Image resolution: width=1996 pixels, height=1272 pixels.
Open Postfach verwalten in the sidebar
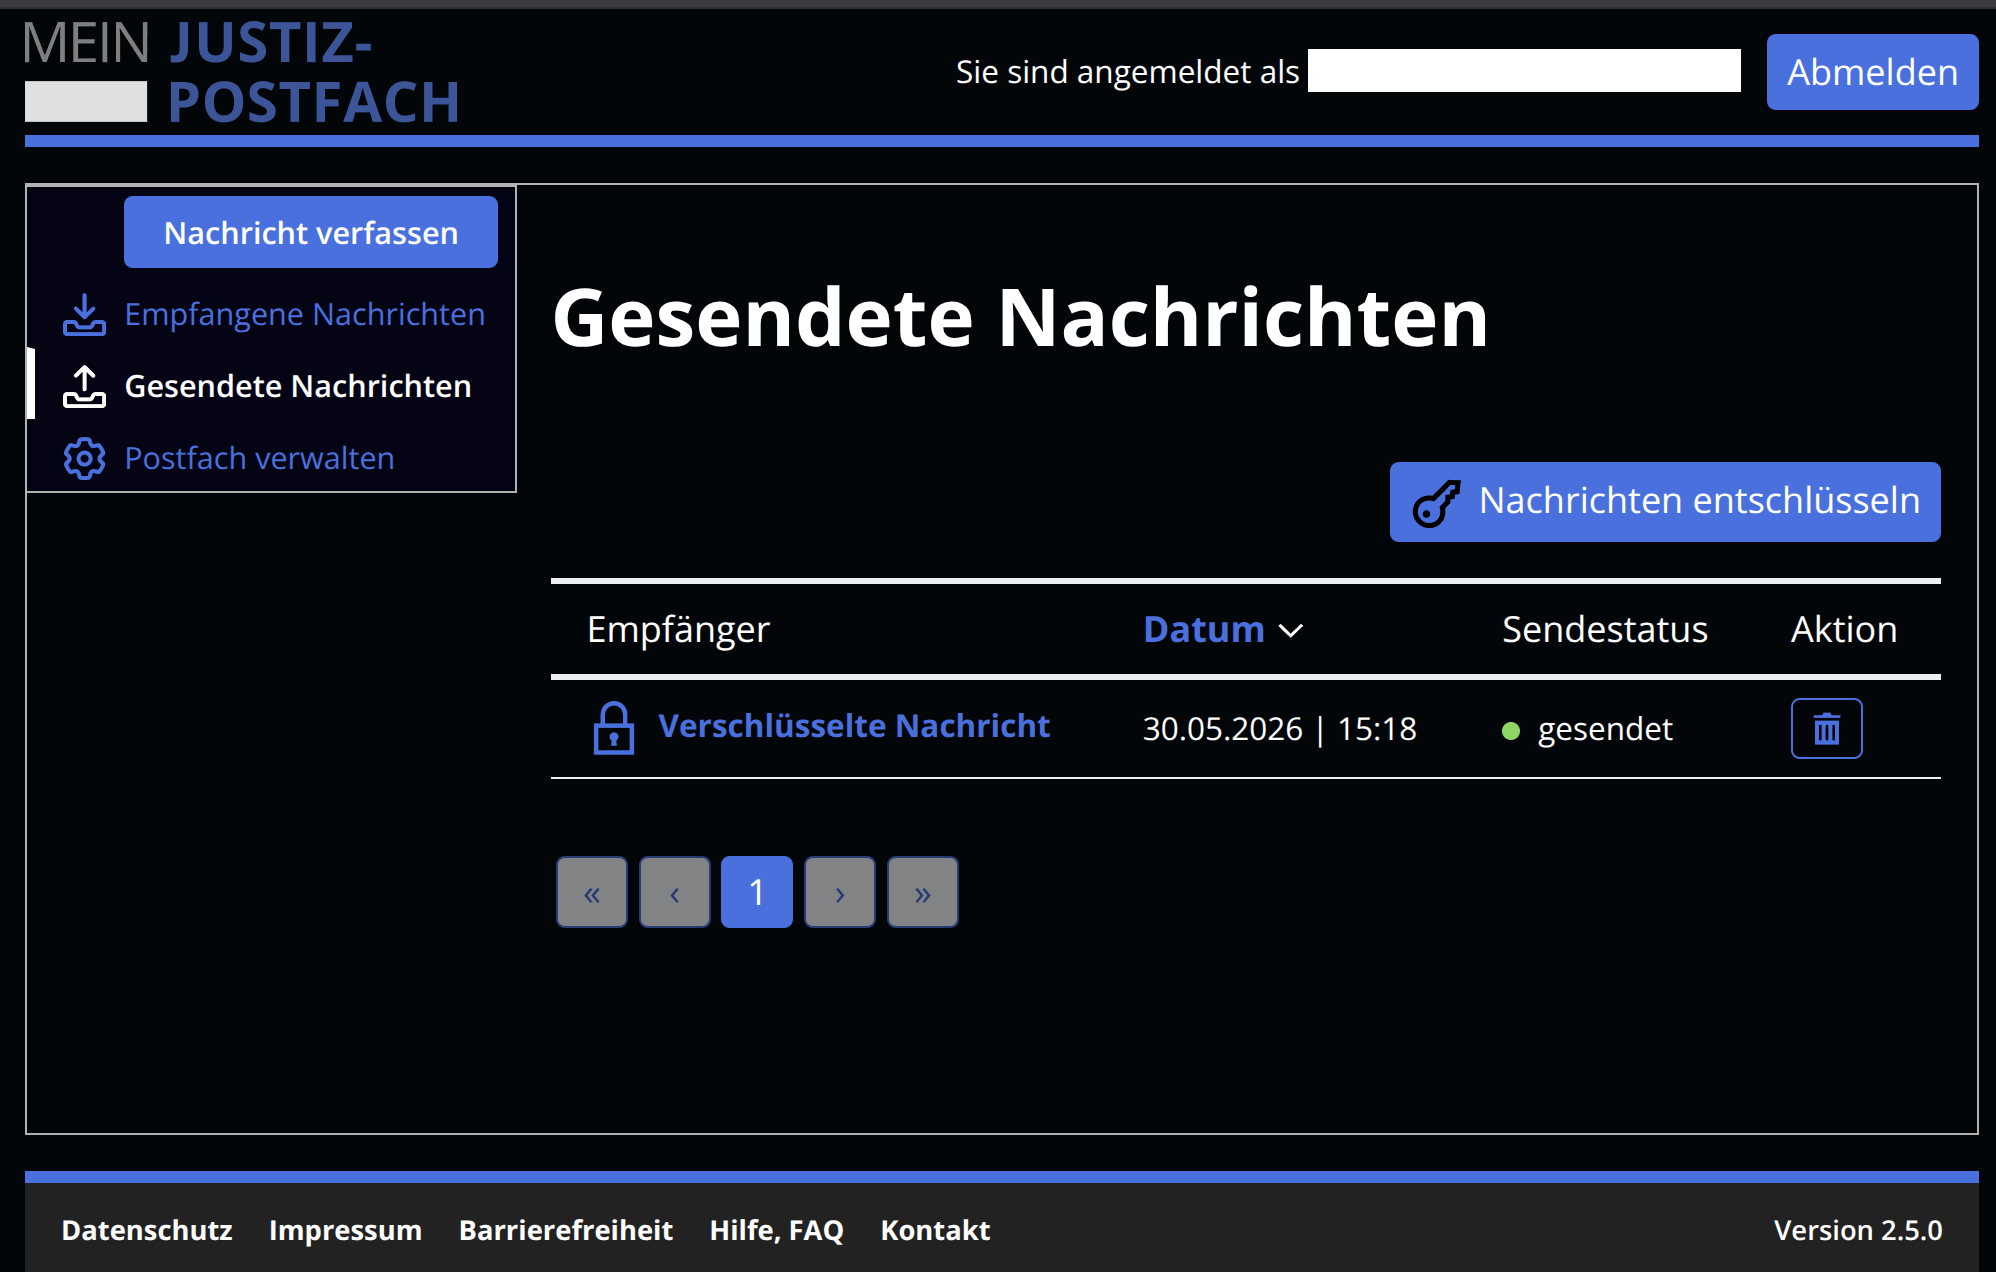coord(259,459)
